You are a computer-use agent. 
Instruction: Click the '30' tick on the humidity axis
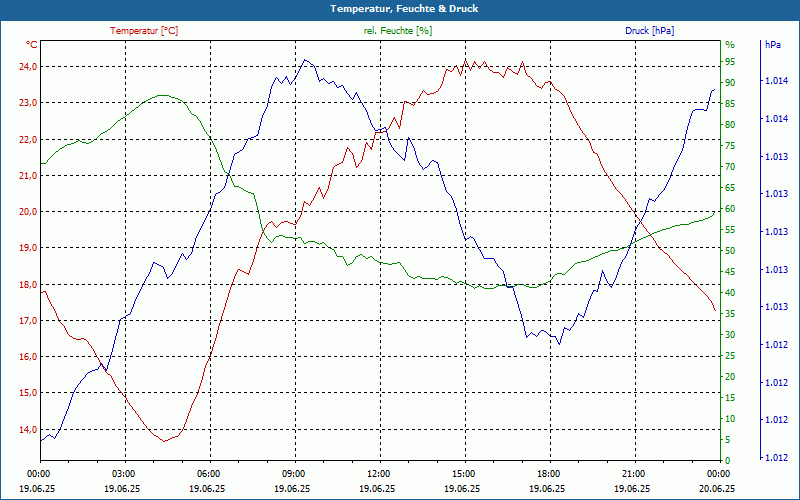pyautogui.click(x=730, y=335)
